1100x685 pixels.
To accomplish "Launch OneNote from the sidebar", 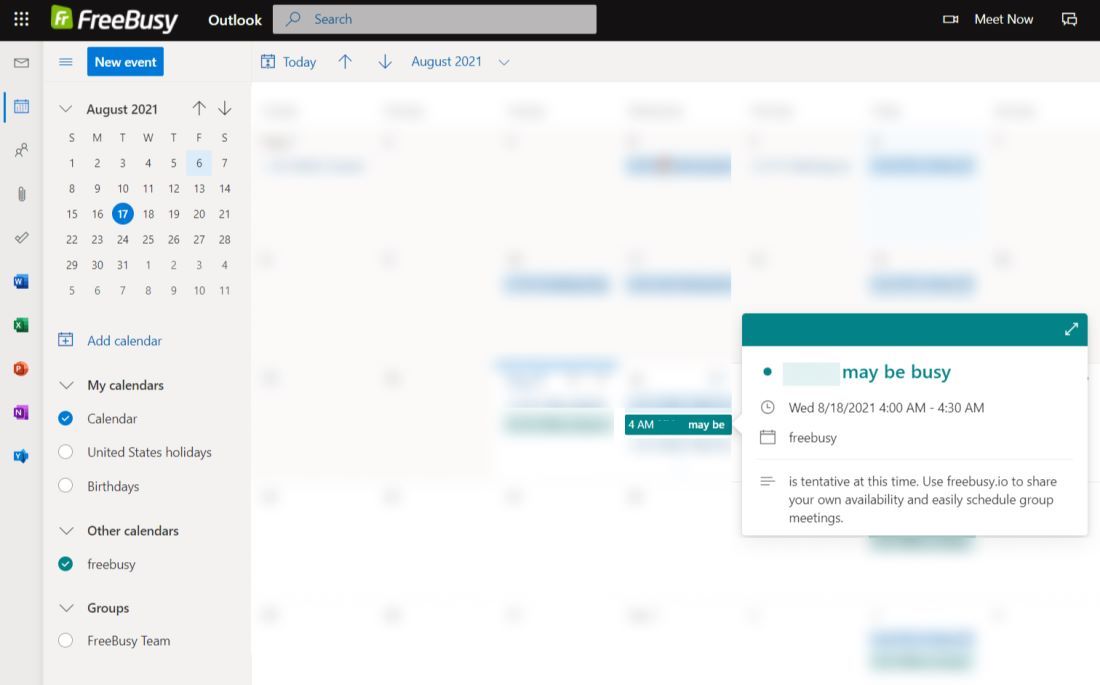I will coord(21,412).
